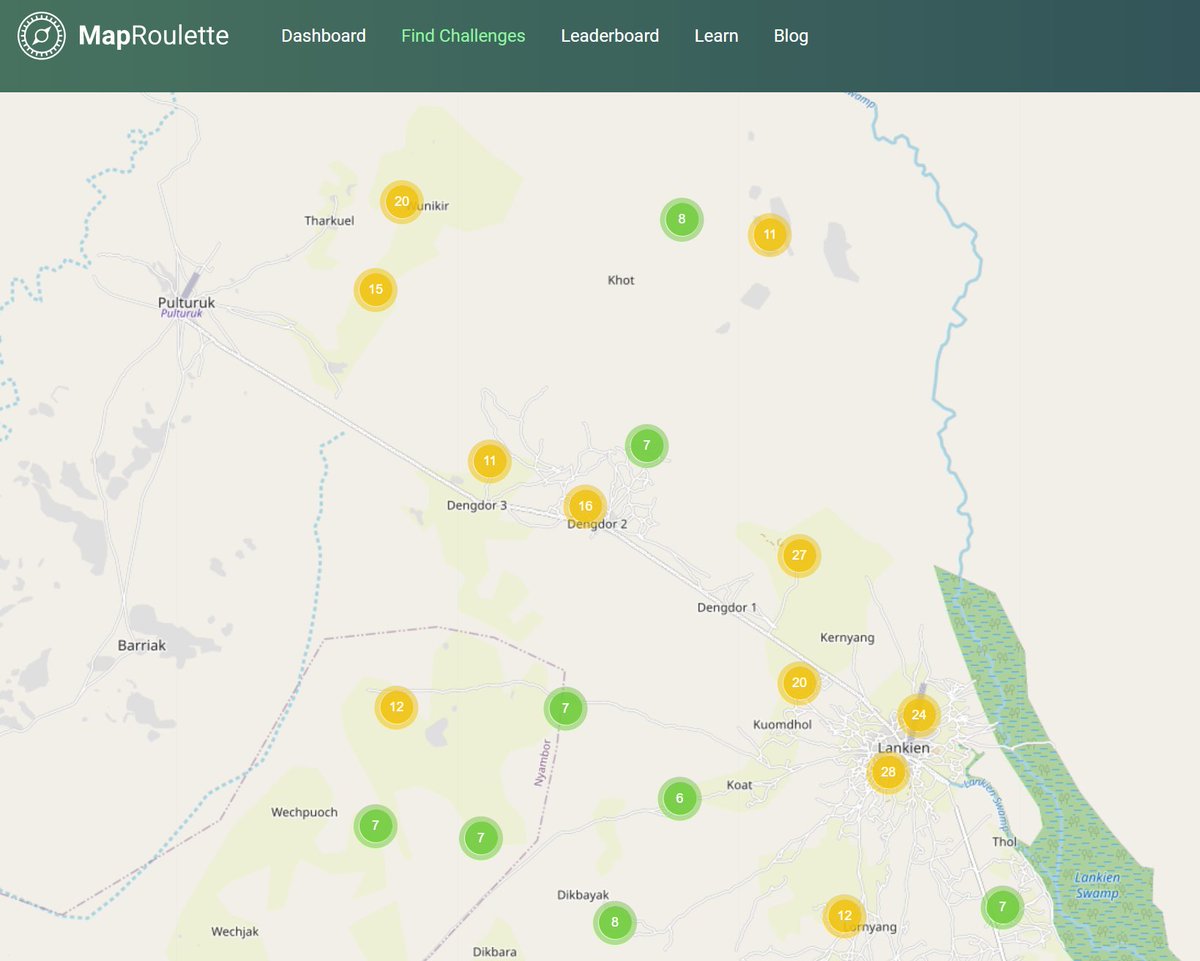The image size is (1200, 961).
Task: Click the cluster of 20 above Kuomdhol
Action: click(x=797, y=682)
